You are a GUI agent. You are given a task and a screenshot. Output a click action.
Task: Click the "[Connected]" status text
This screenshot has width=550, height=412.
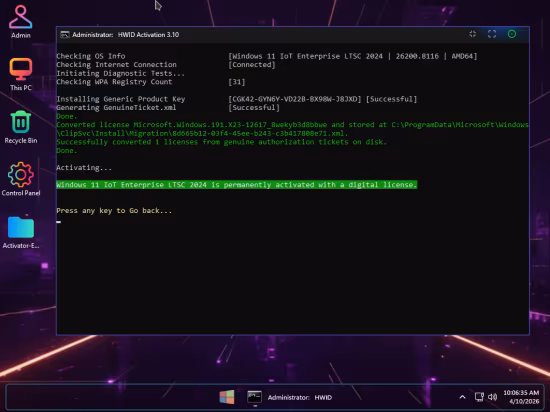(252, 65)
